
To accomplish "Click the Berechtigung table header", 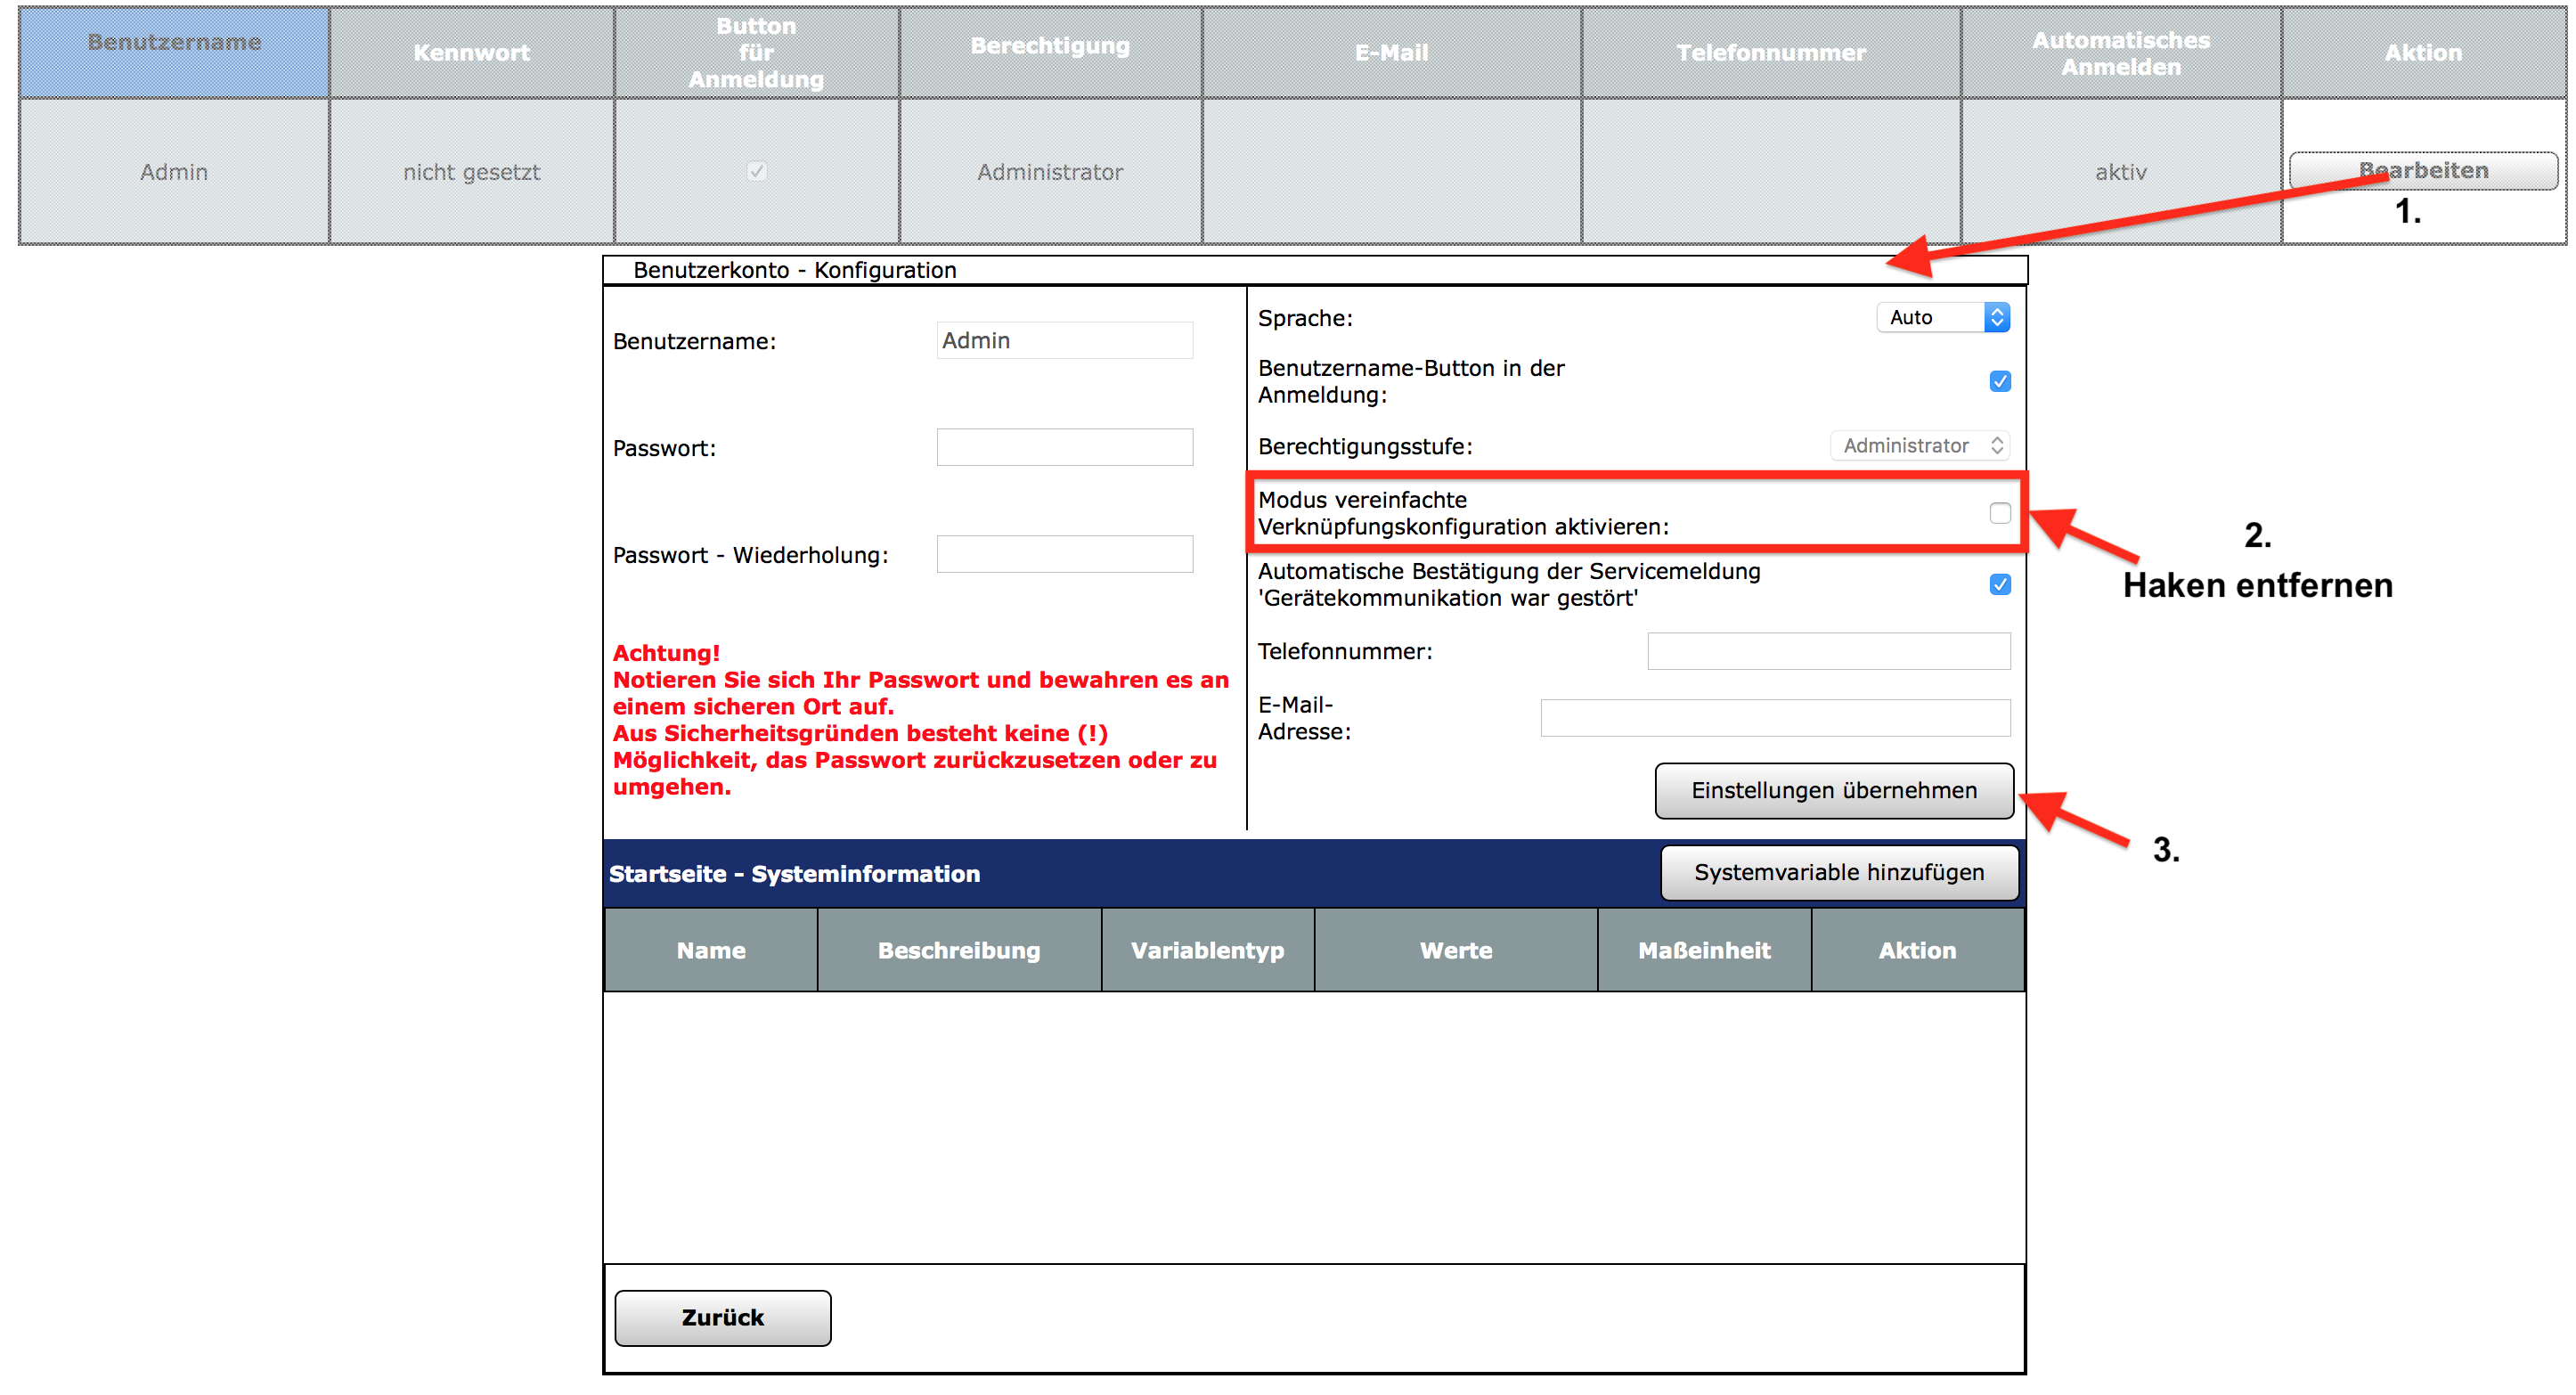I will (x=1049, y=46).
